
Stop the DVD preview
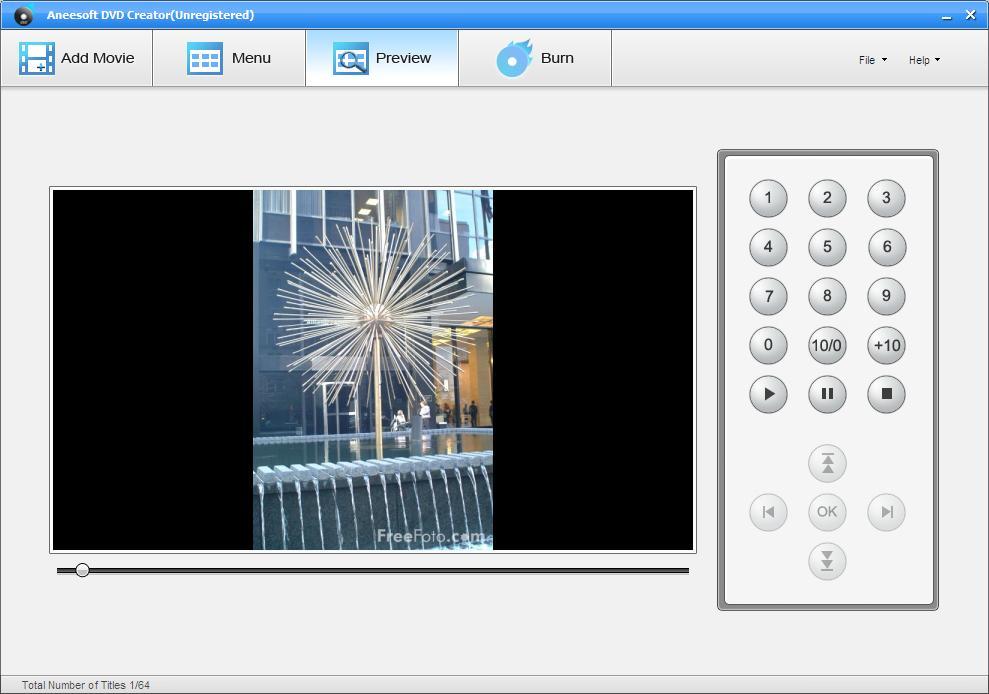point(886,394)
